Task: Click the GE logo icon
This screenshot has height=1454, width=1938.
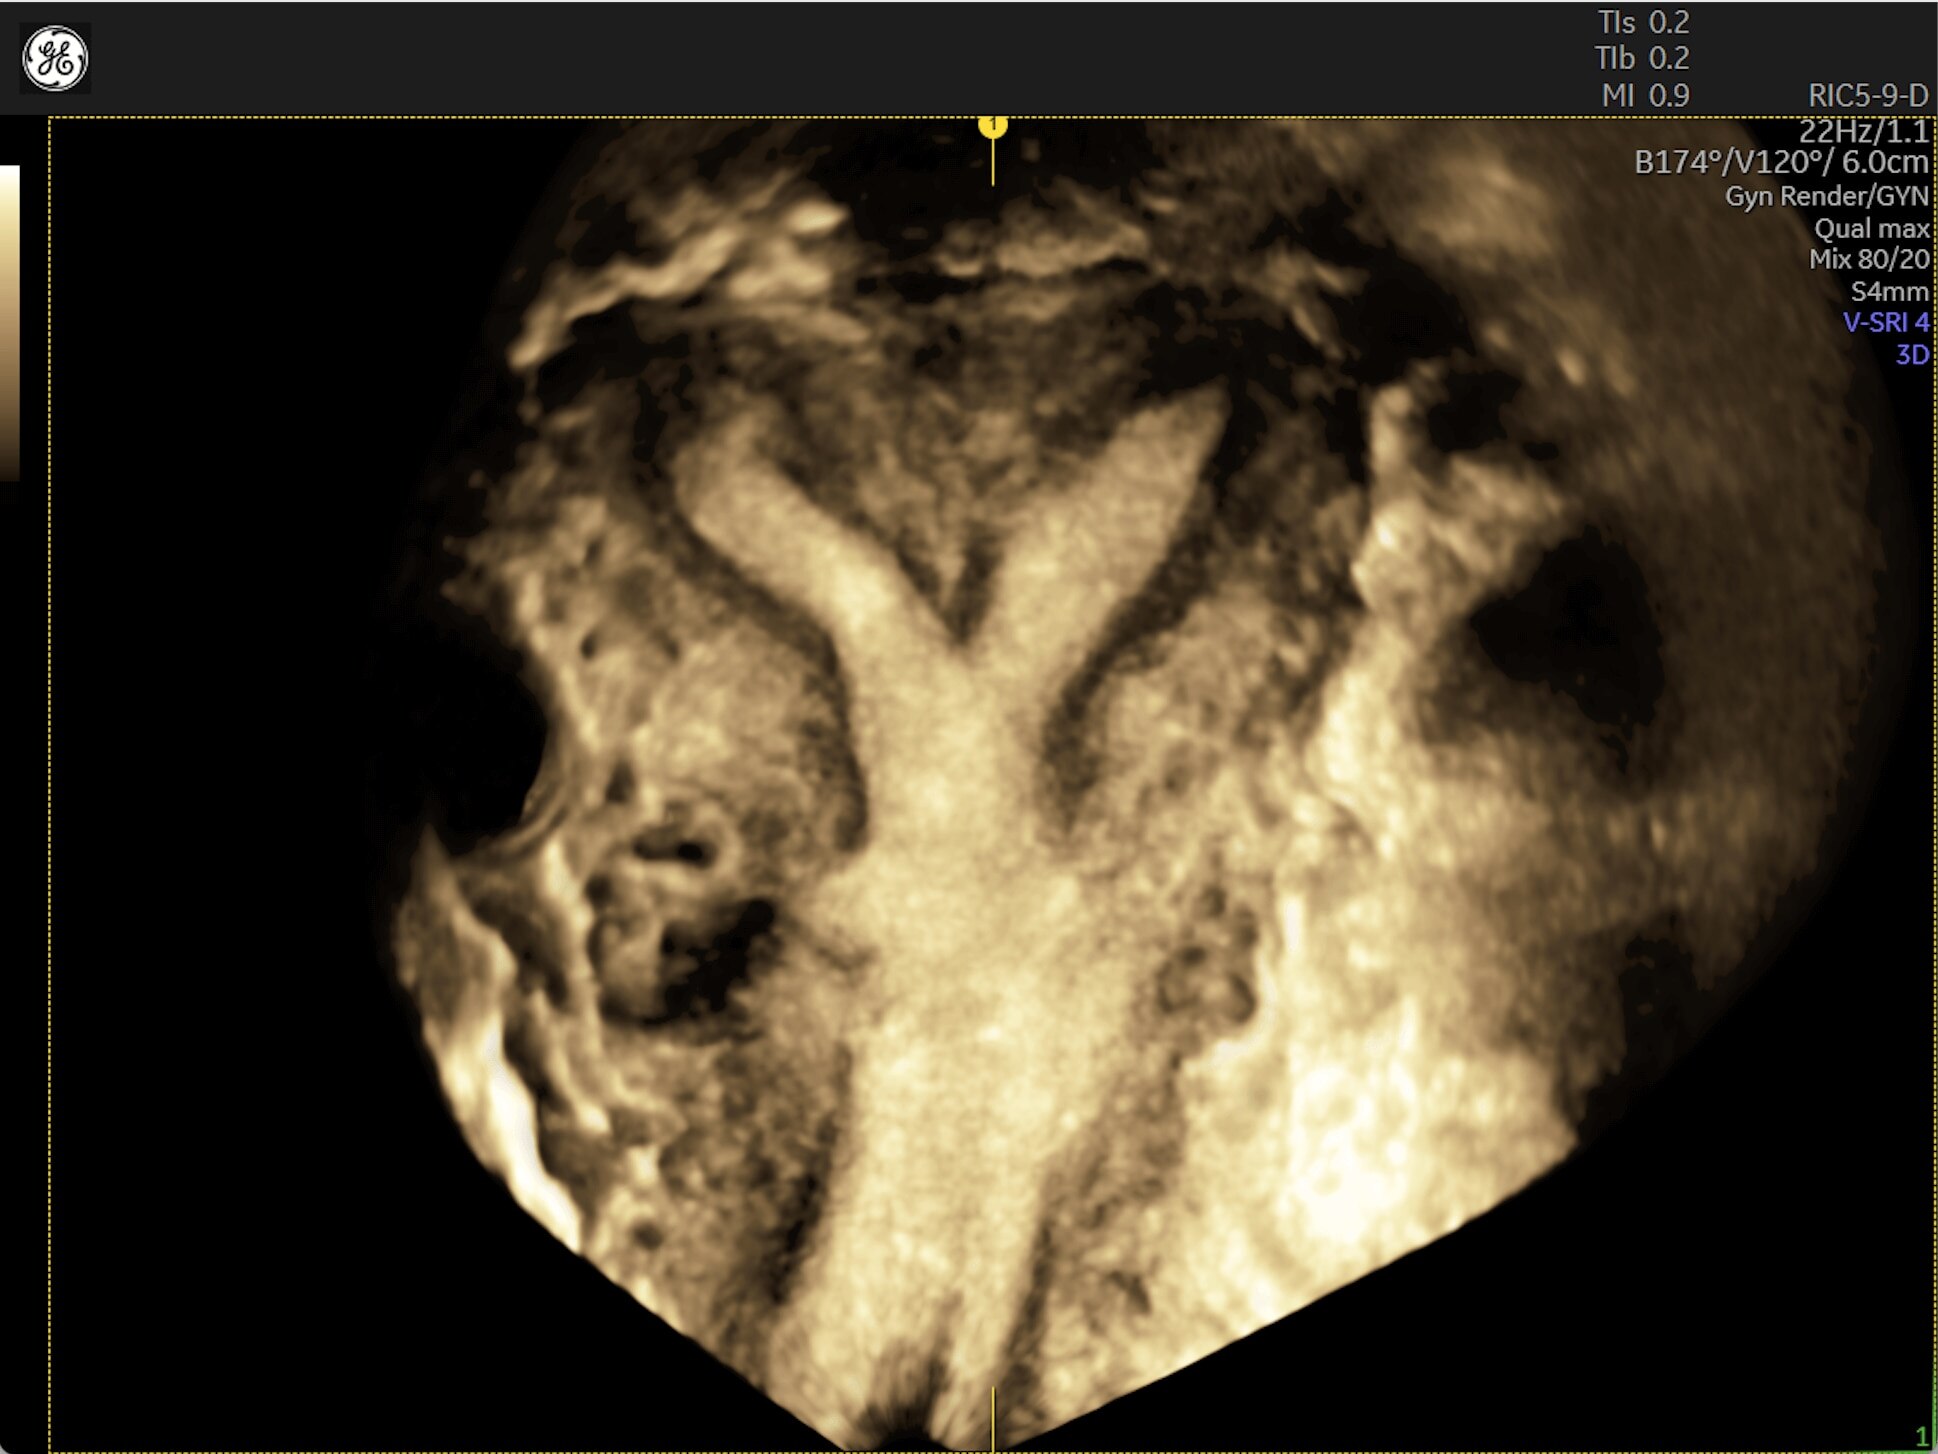Action: click(55, 58)
